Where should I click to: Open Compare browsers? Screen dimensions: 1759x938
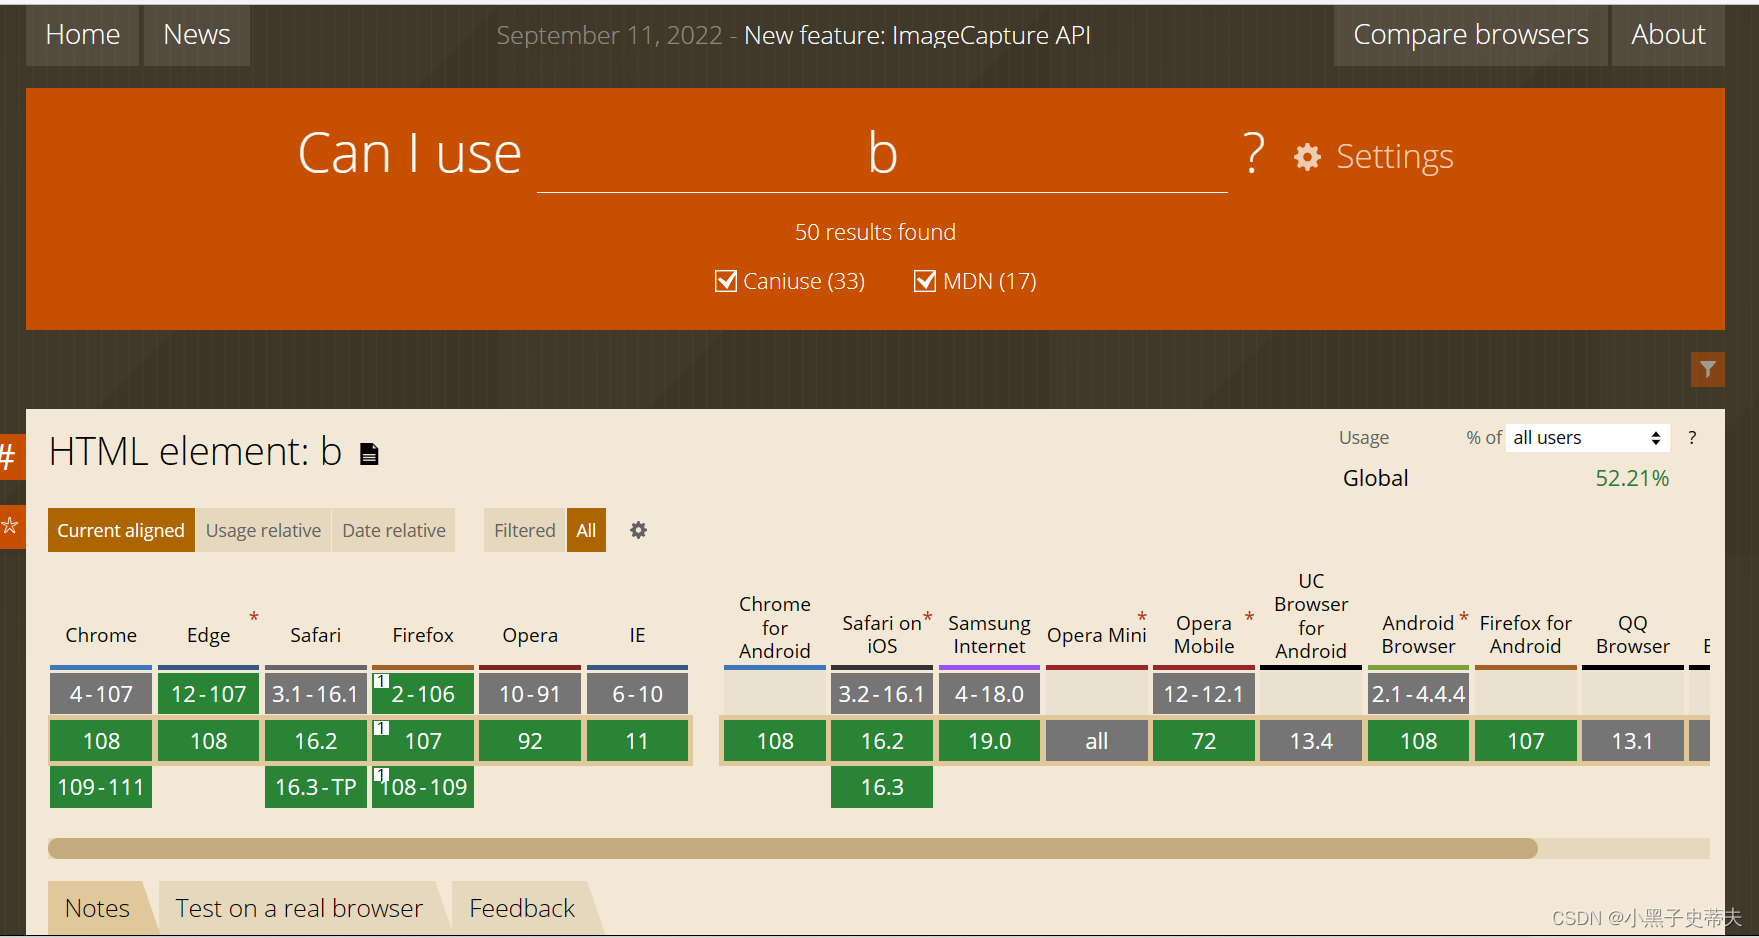1470,35
